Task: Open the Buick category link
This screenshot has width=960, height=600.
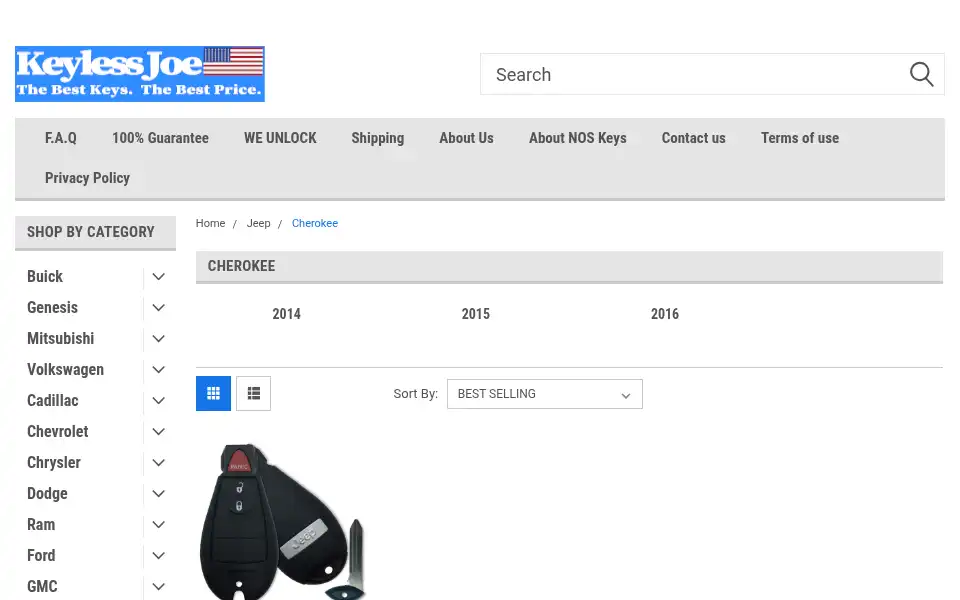Action: [x=45, y=277]
